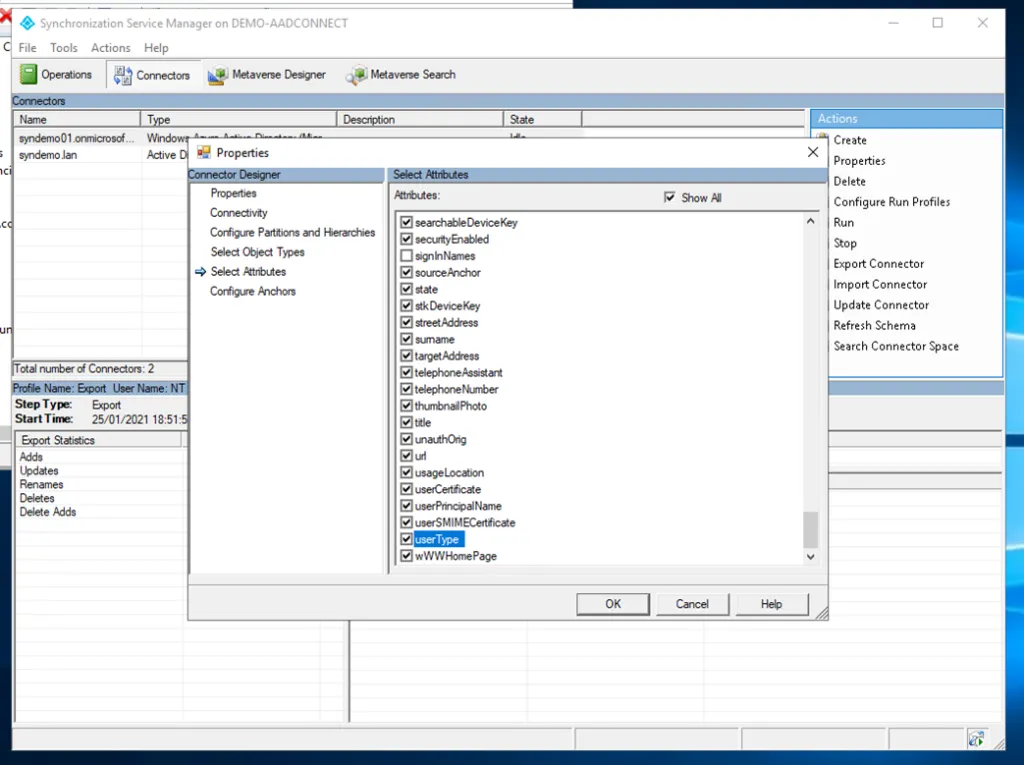
Task: Click the Operations toolbar icon
Action: 29,75
